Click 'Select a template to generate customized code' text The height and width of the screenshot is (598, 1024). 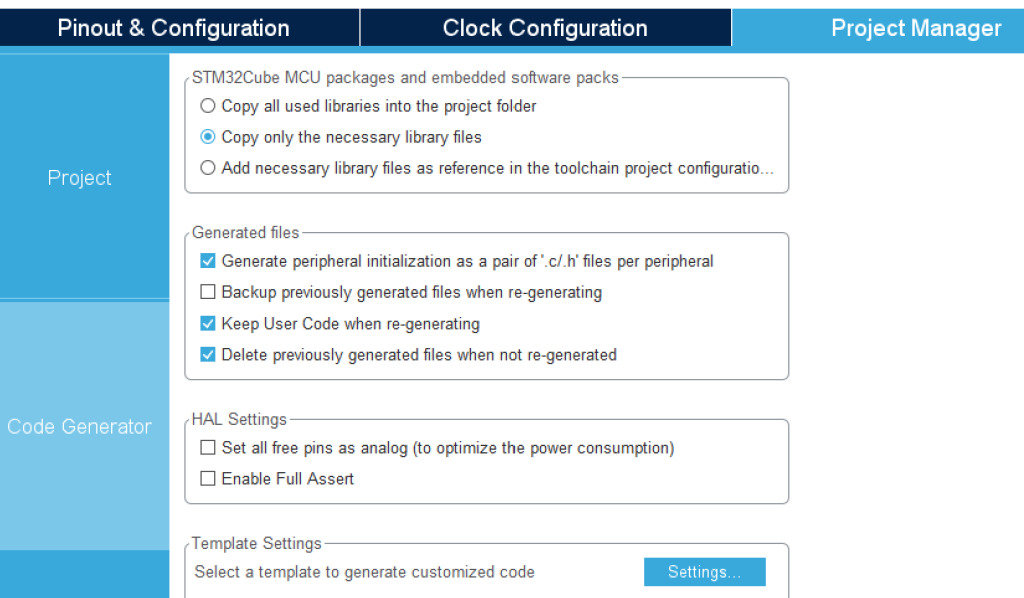click(x=364, y=572)
